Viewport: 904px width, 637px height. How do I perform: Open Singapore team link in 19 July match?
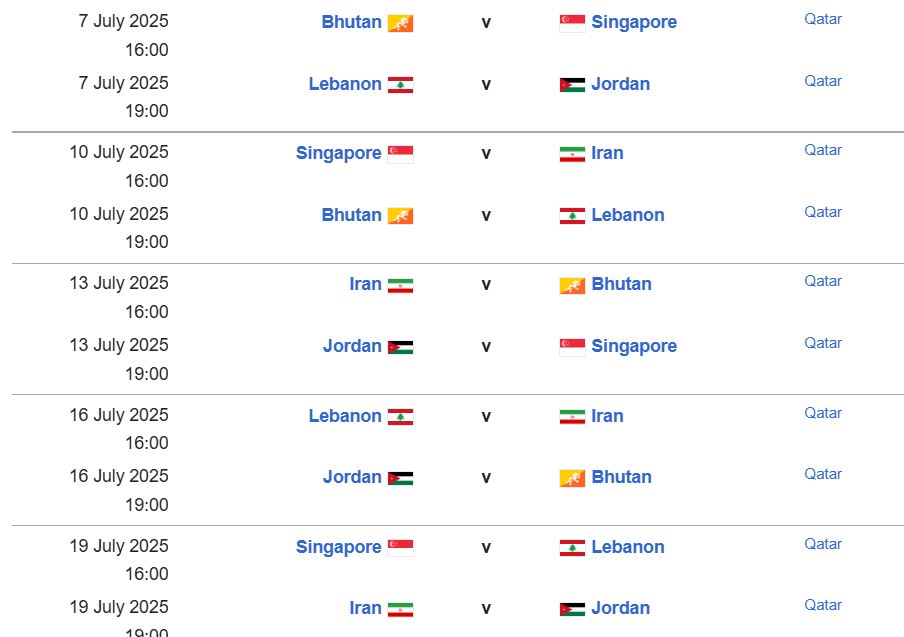pyautogui.click(x=338, y=547)
